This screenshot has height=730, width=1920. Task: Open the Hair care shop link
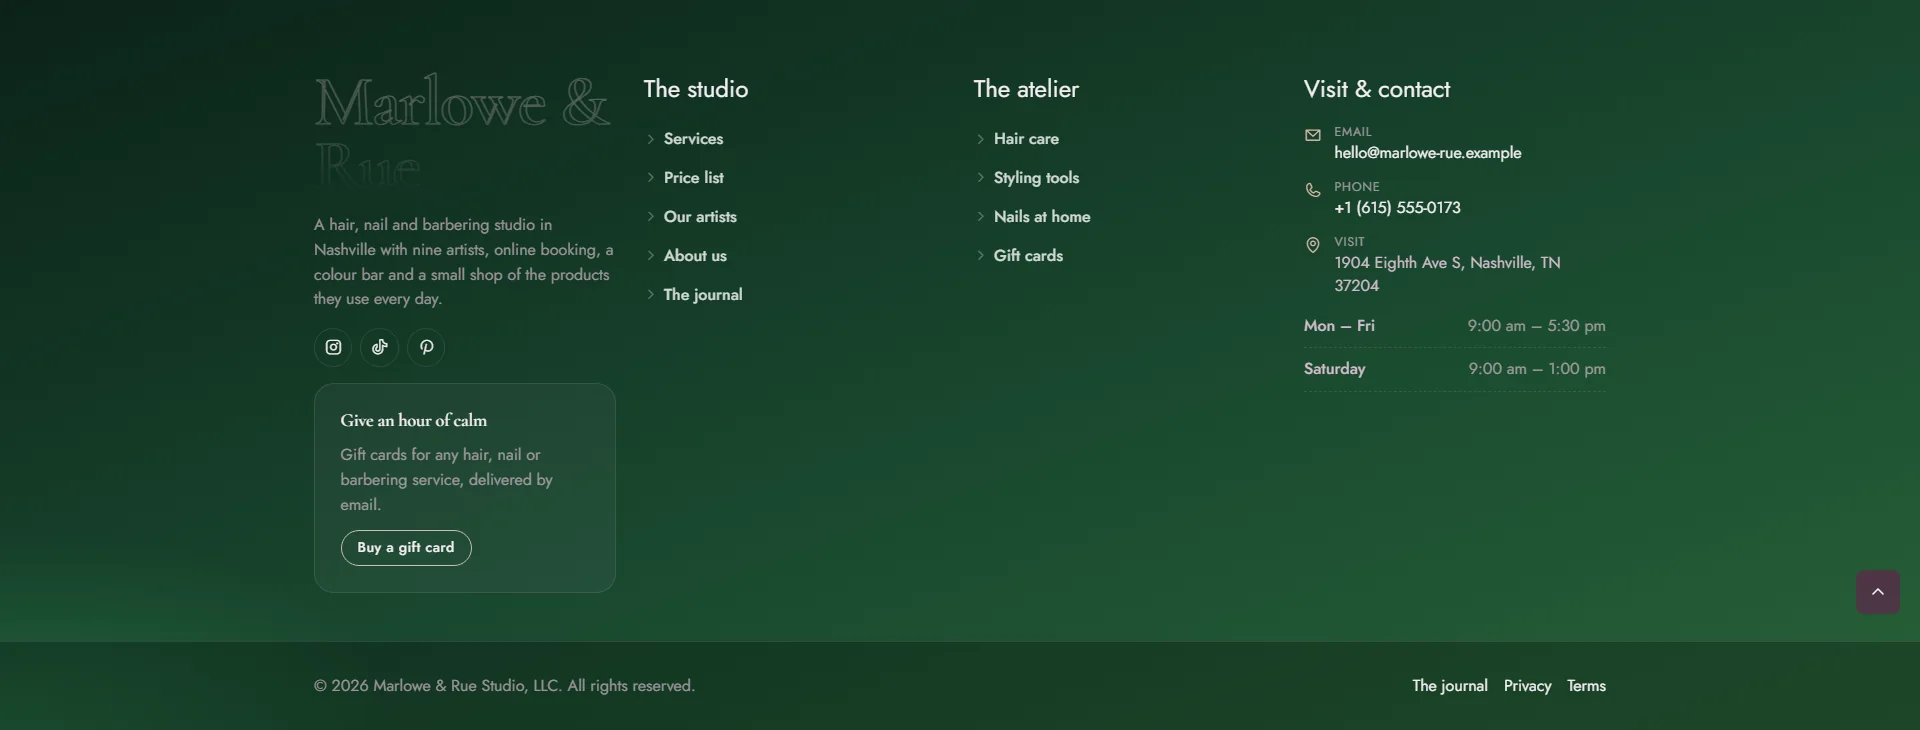tap(1026, 139)
